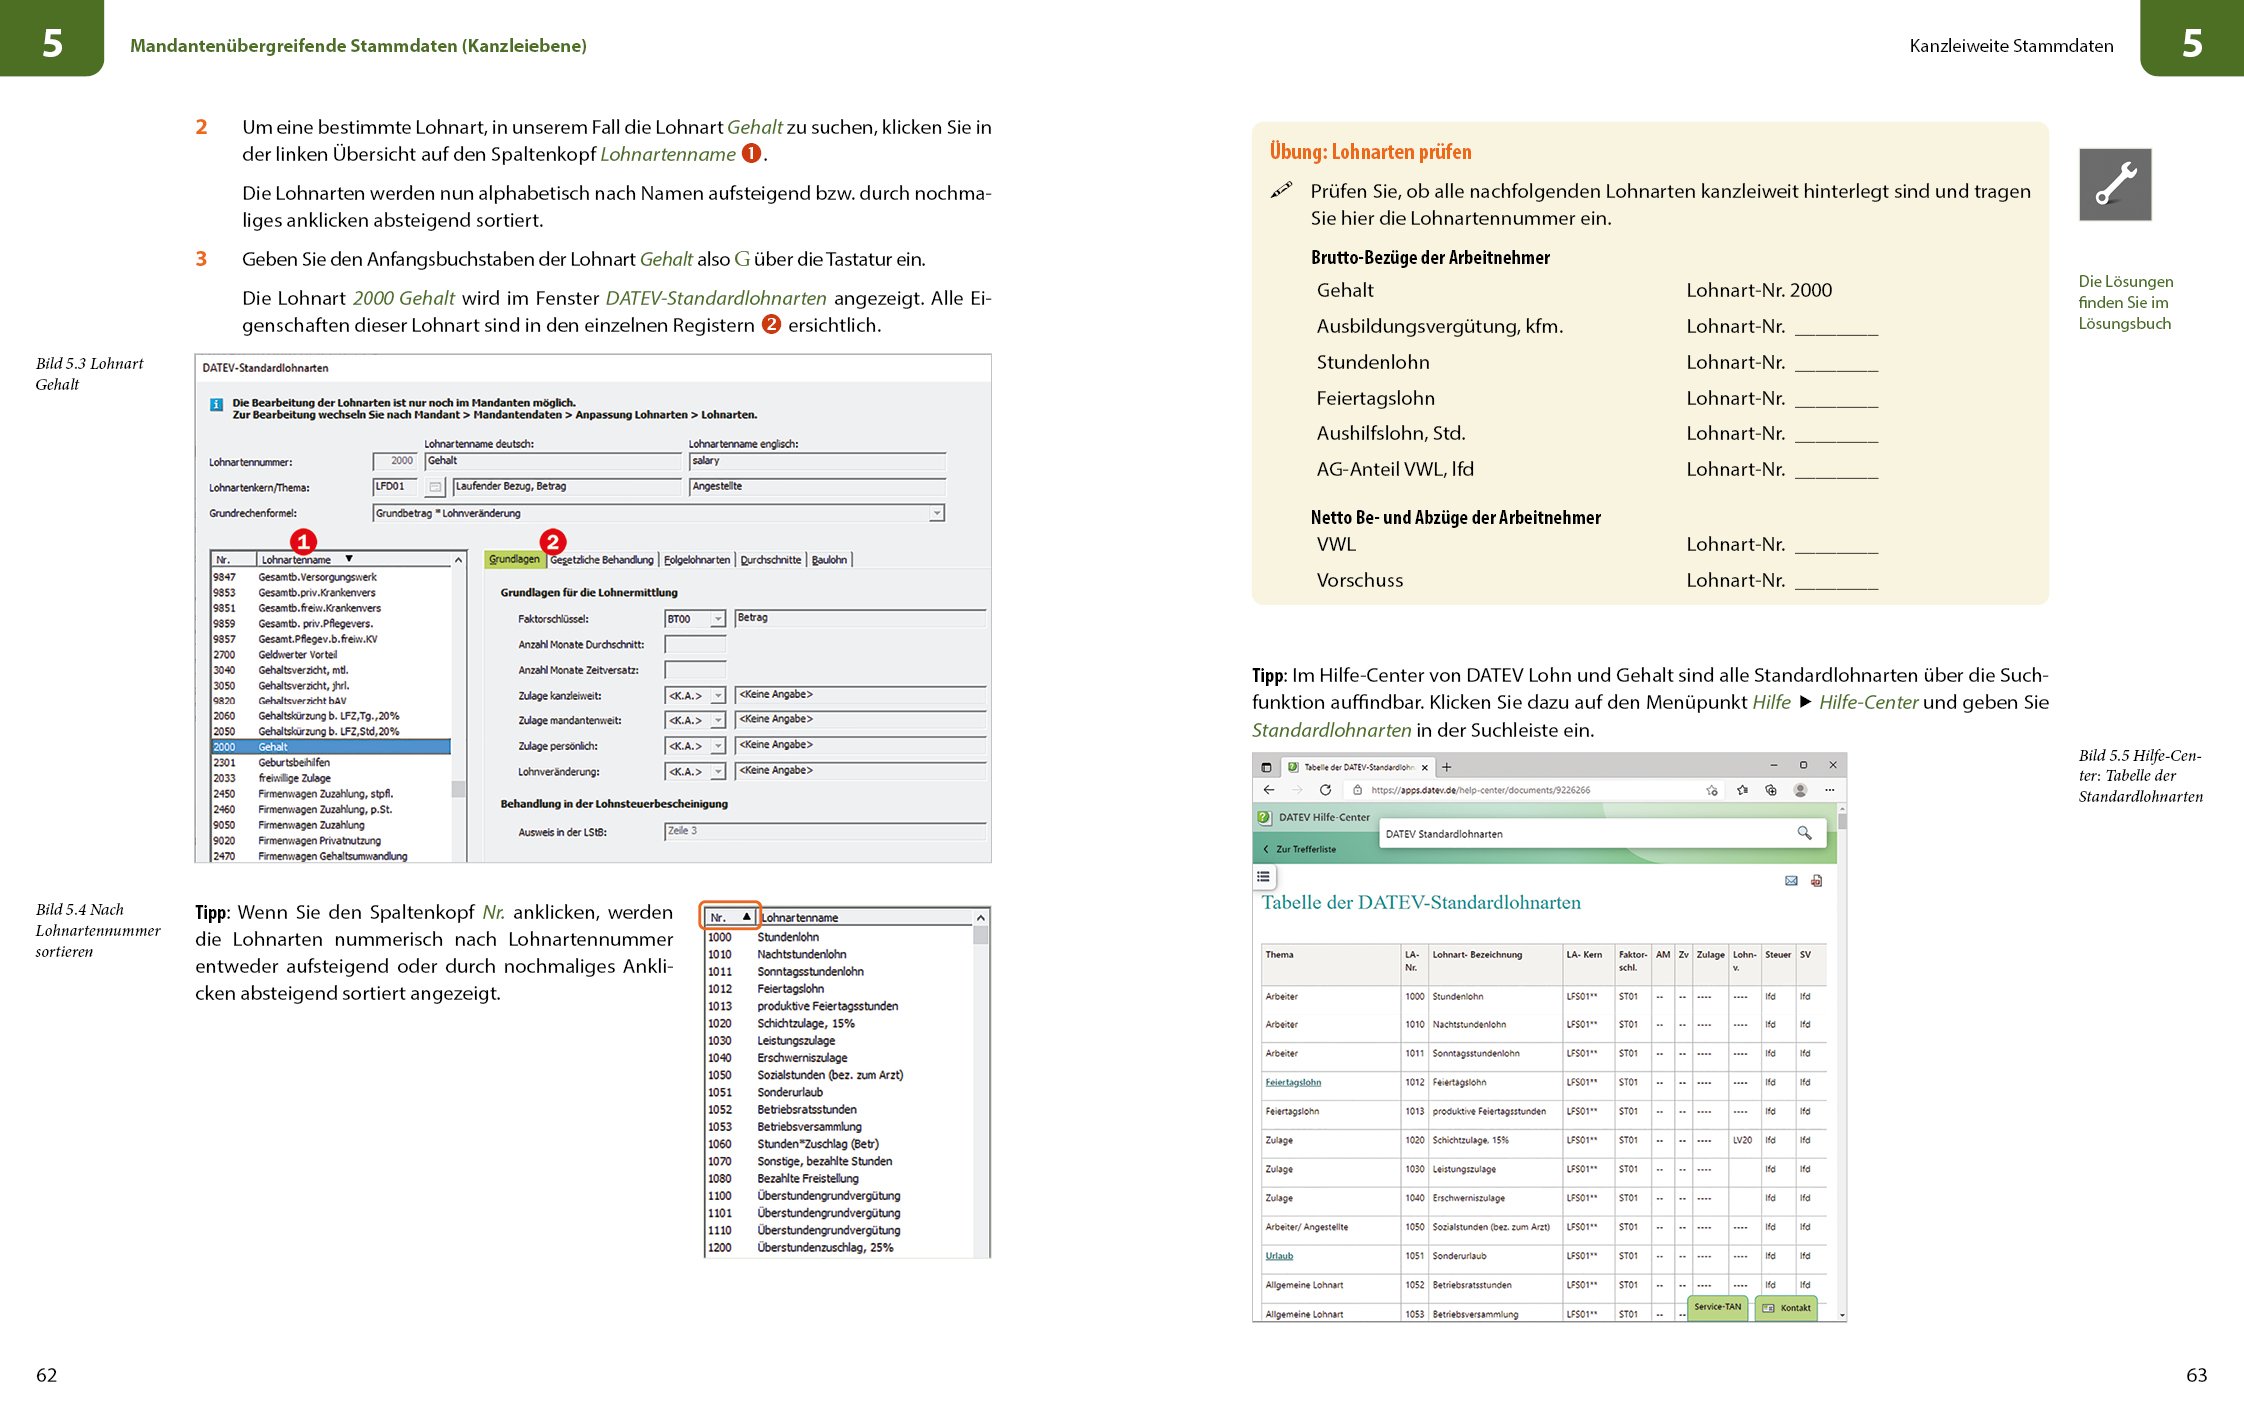Open the browser three-dots settings menu
The image size is (2244, 1417).
click(x=1829, y=790)
